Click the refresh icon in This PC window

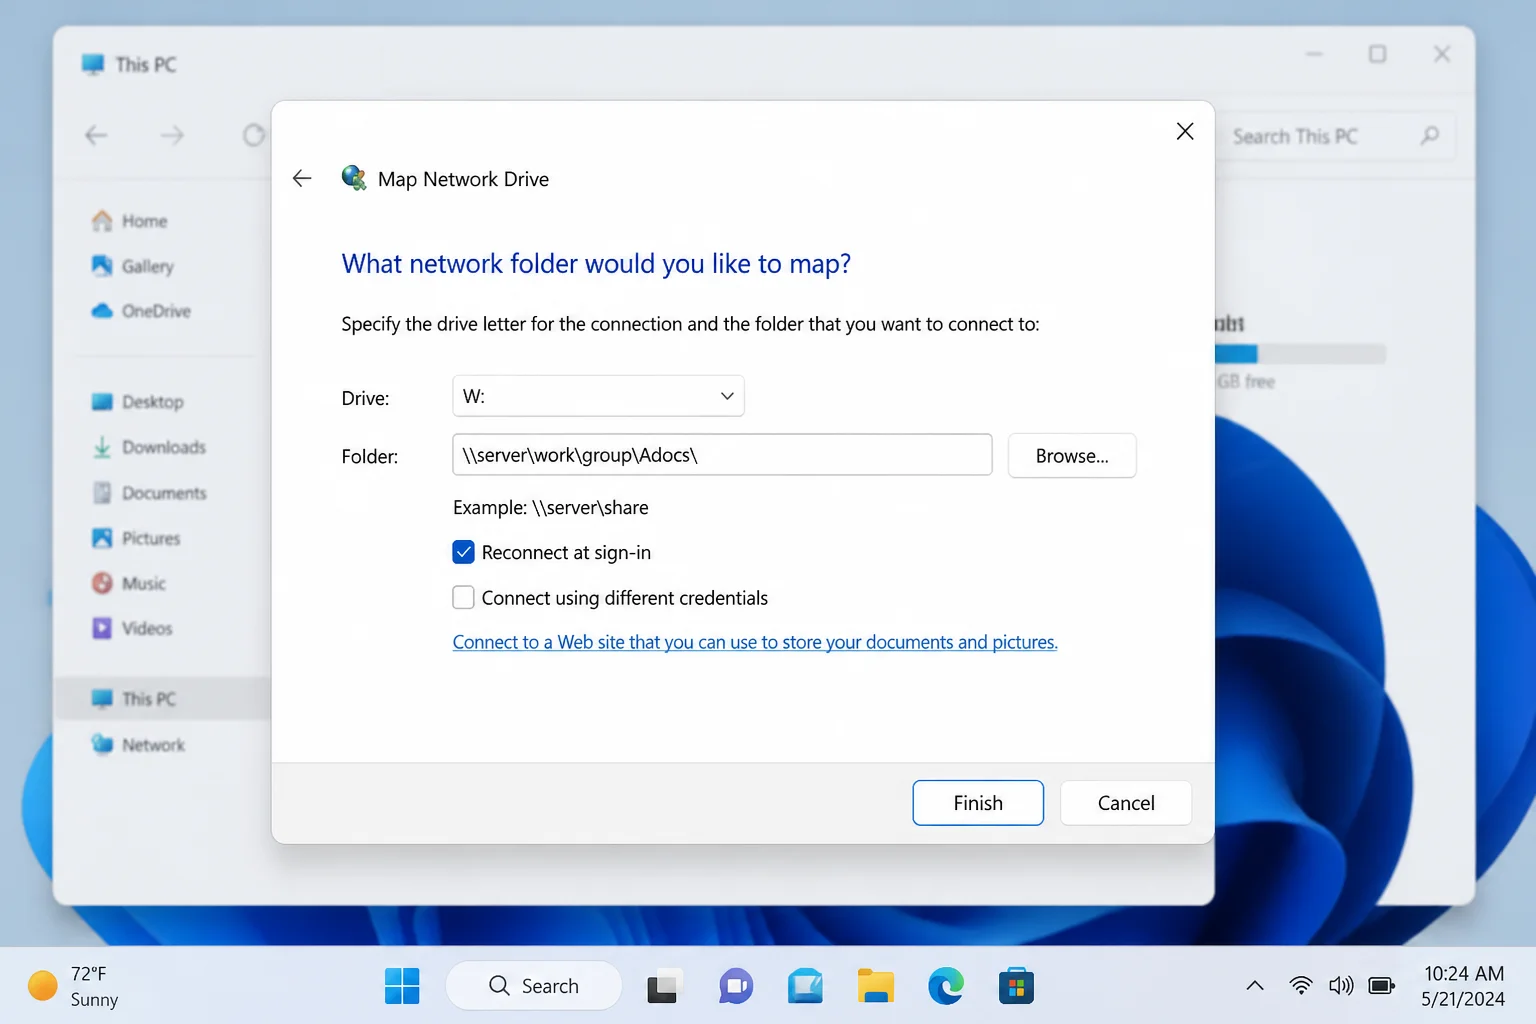254,135
